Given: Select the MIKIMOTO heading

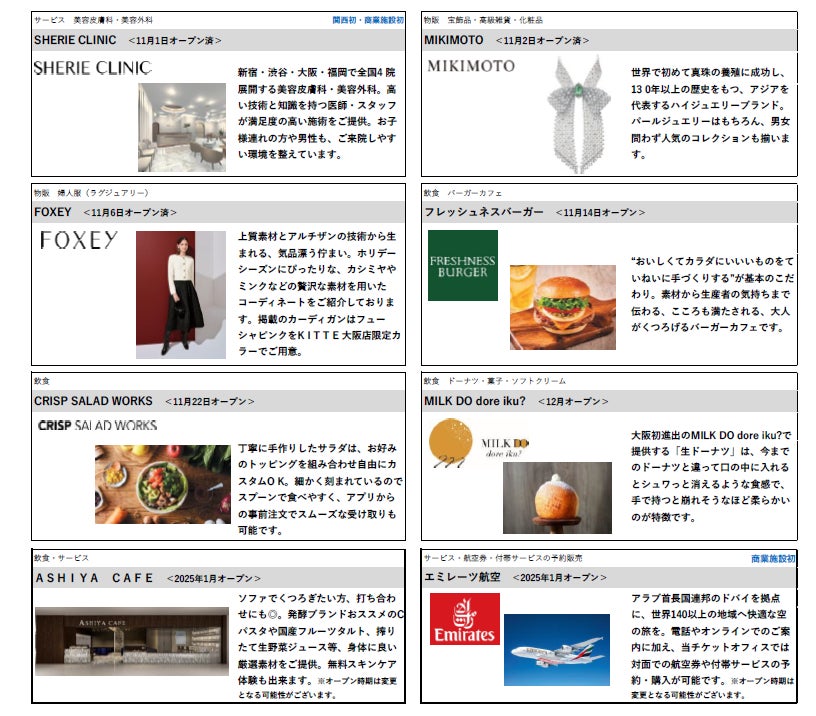Looking at the screenshot, I should (x=454, y=40).
